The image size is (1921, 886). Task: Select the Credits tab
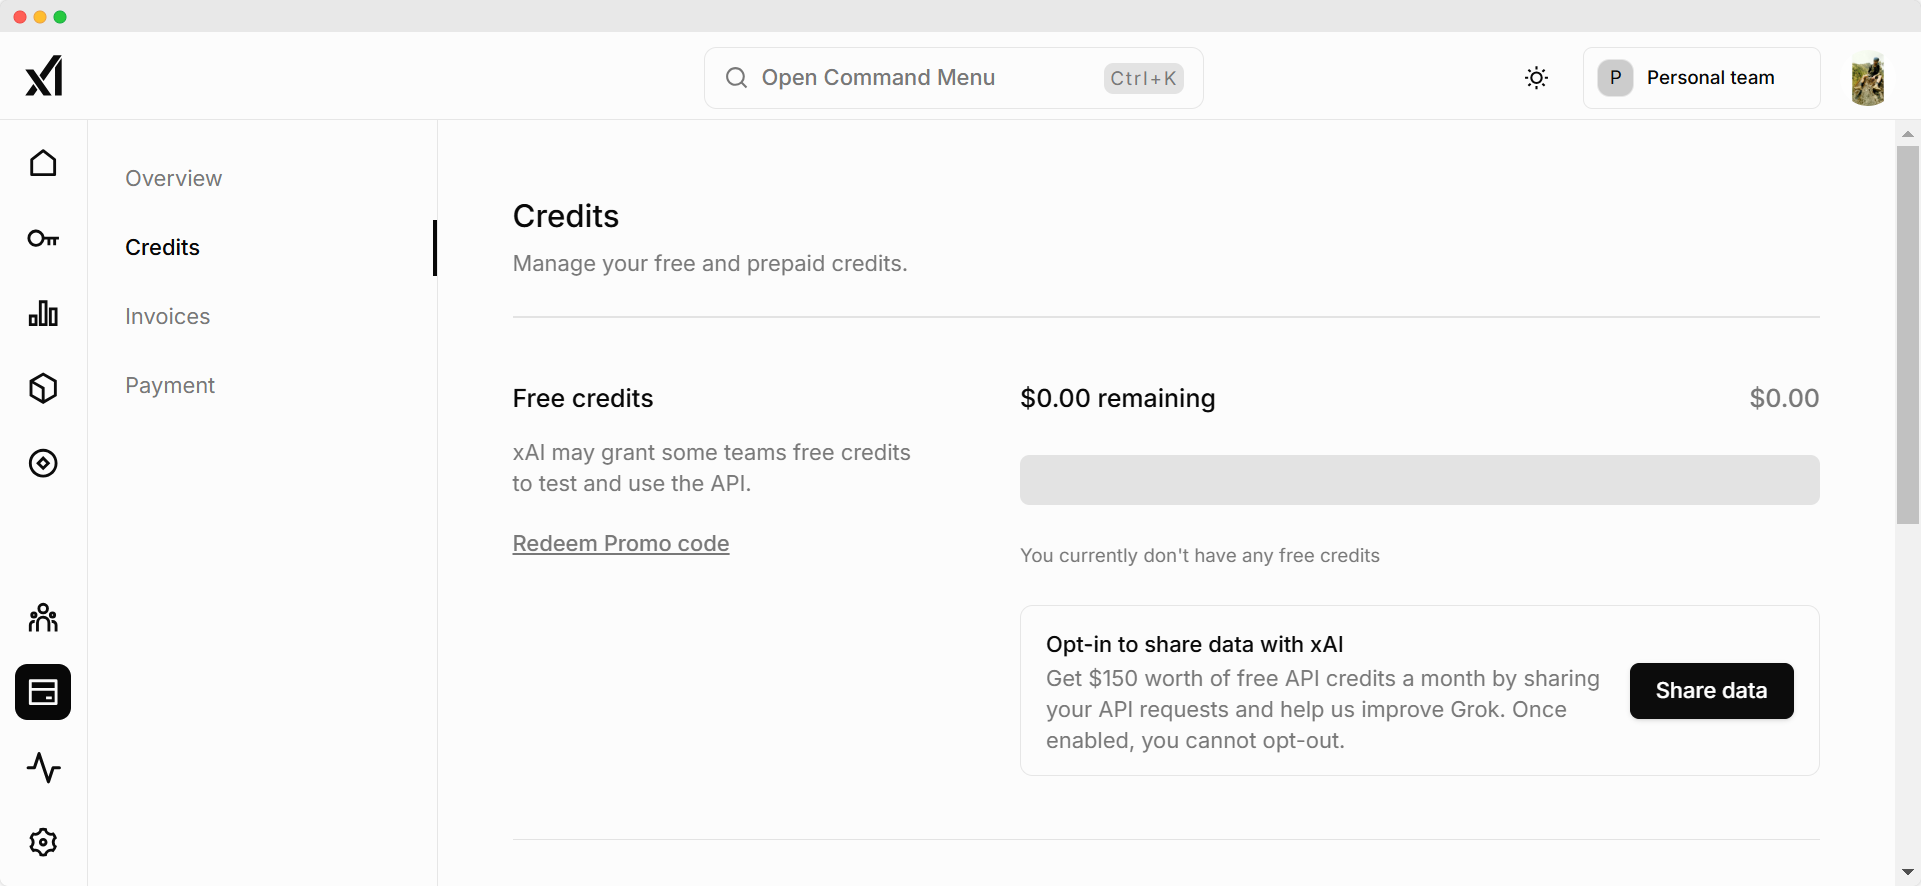tap(163, 247)
